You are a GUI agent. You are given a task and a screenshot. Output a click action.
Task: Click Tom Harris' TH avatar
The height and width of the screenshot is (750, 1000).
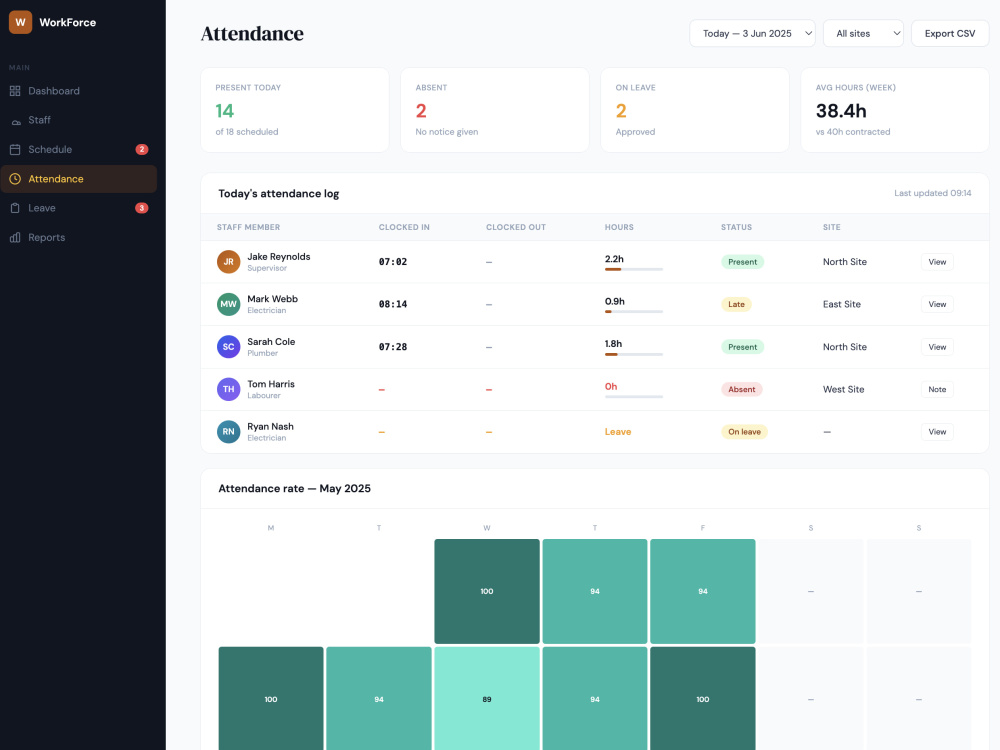click(x=228, y=389)
